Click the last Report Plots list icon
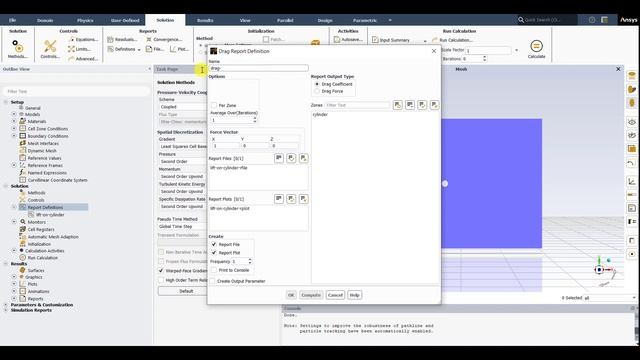Viewport: 640px width, 360px height. [303, 199]
